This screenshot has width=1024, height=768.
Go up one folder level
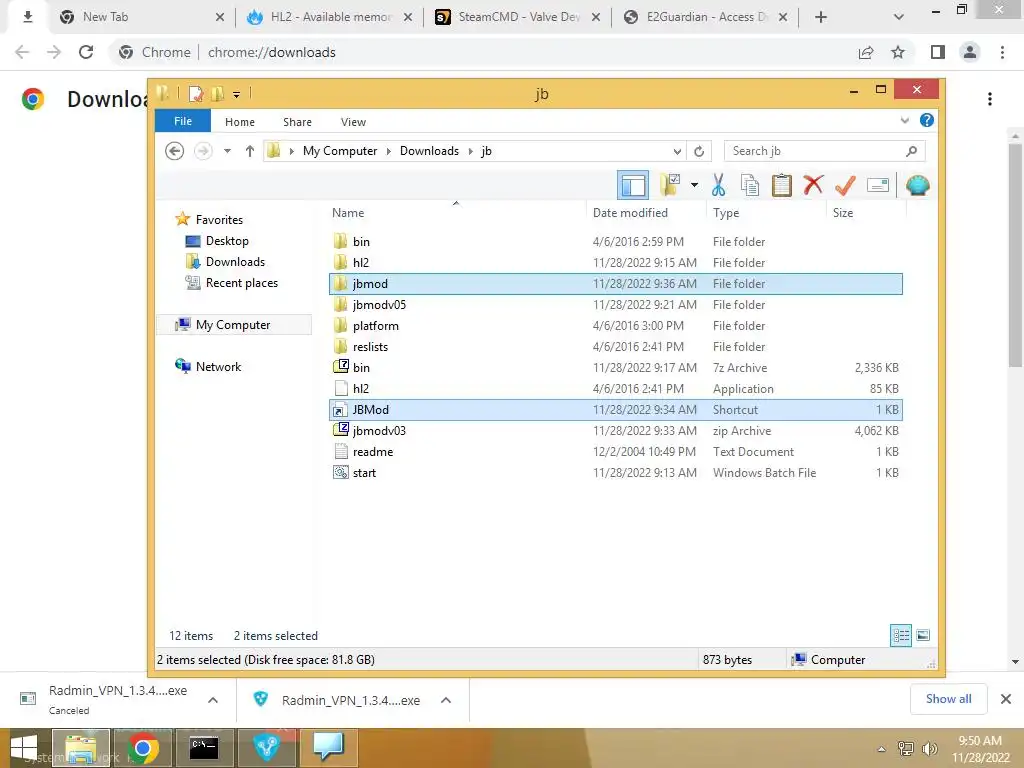(249, 151)
